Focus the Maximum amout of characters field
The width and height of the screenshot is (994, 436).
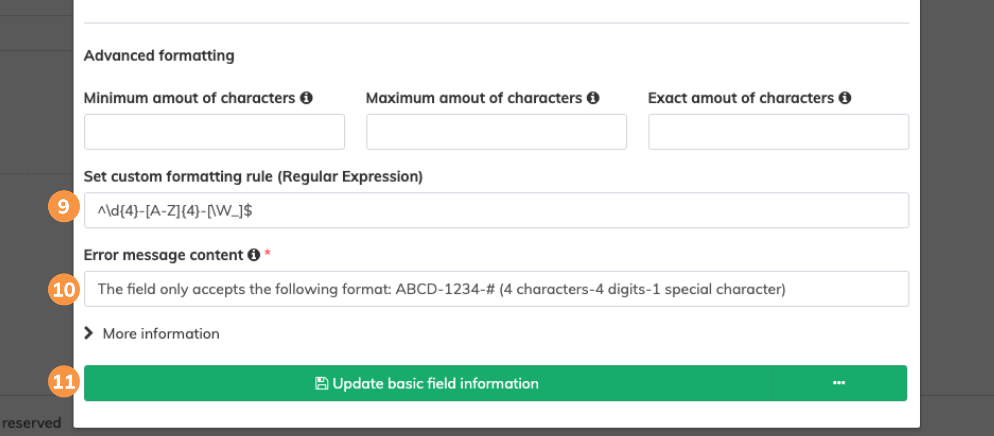tap(496, 132)
